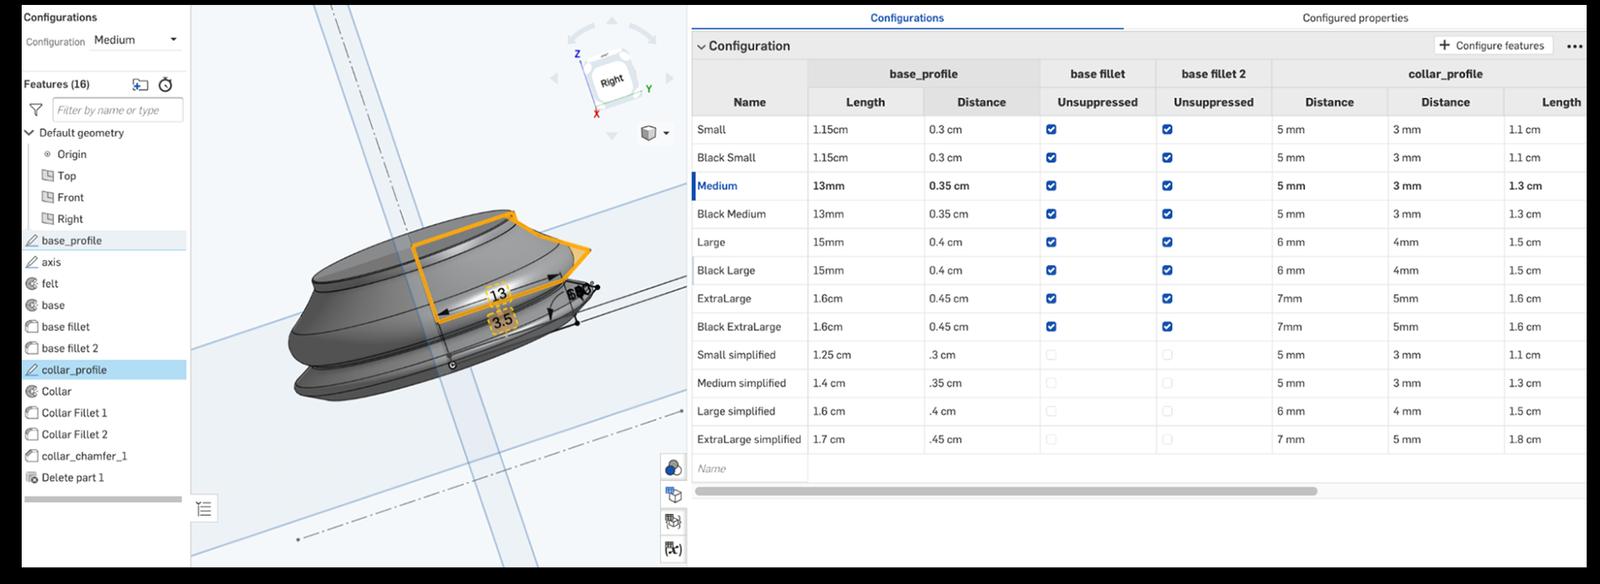Click the configuration panel cube icon
1600x584 pixels.
(673, 495)
